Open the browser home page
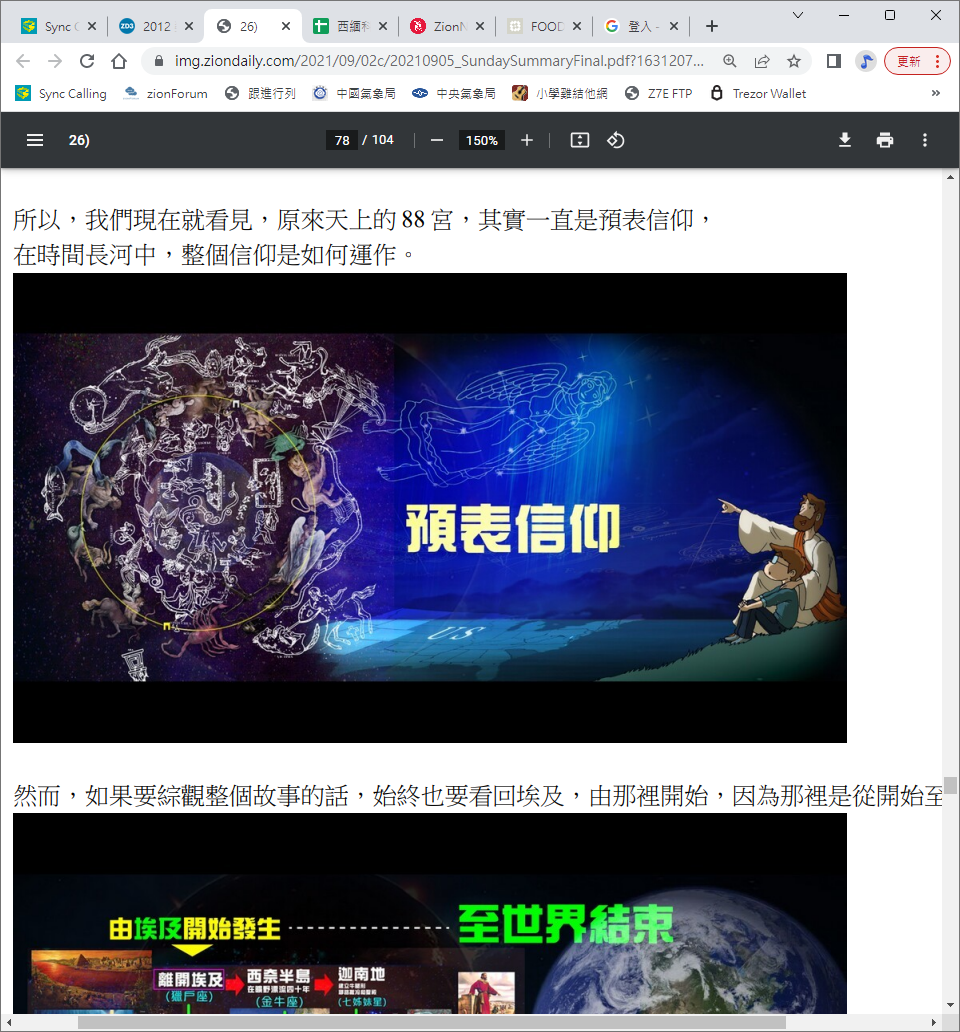 pos(119,61)
